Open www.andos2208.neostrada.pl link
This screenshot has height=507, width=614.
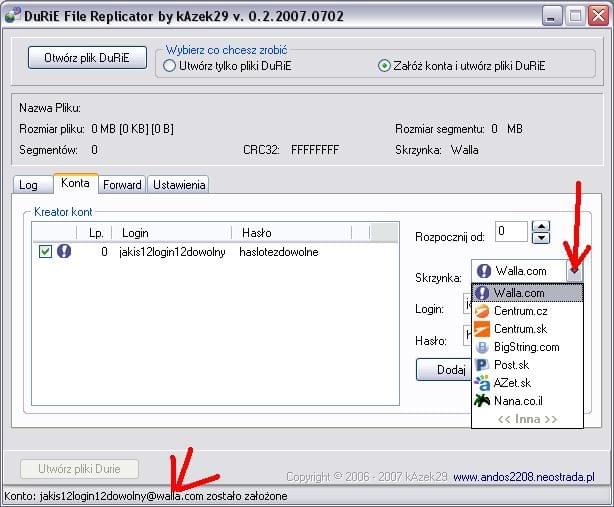[x=524, y=477]
